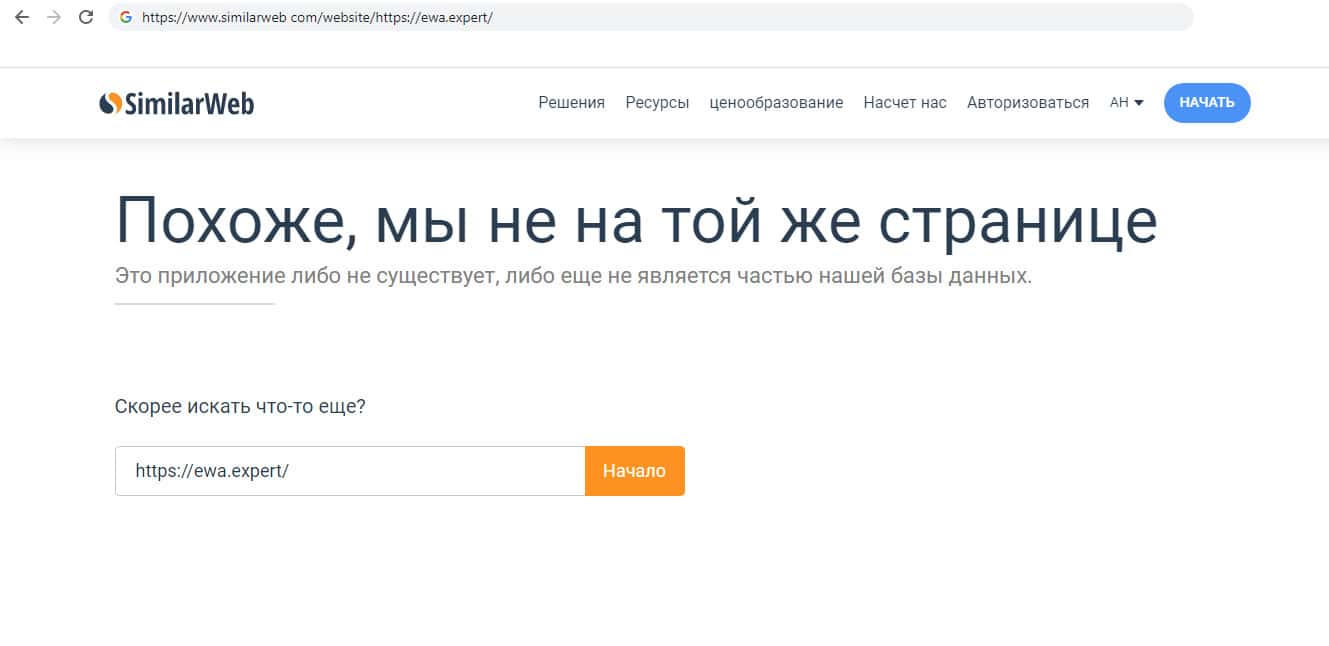Click the subtitle about приложение не существует
1329x646 pixels.
573,275
